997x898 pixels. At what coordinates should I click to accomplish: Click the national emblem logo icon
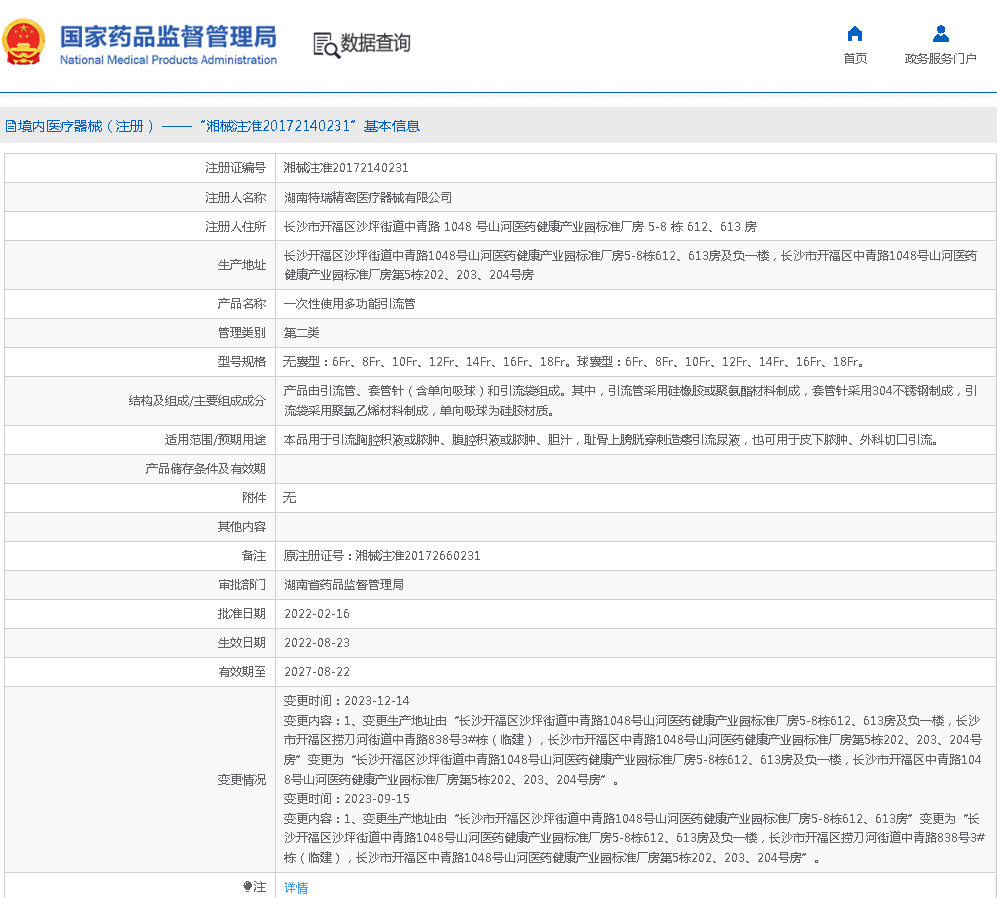pos(24,43)
